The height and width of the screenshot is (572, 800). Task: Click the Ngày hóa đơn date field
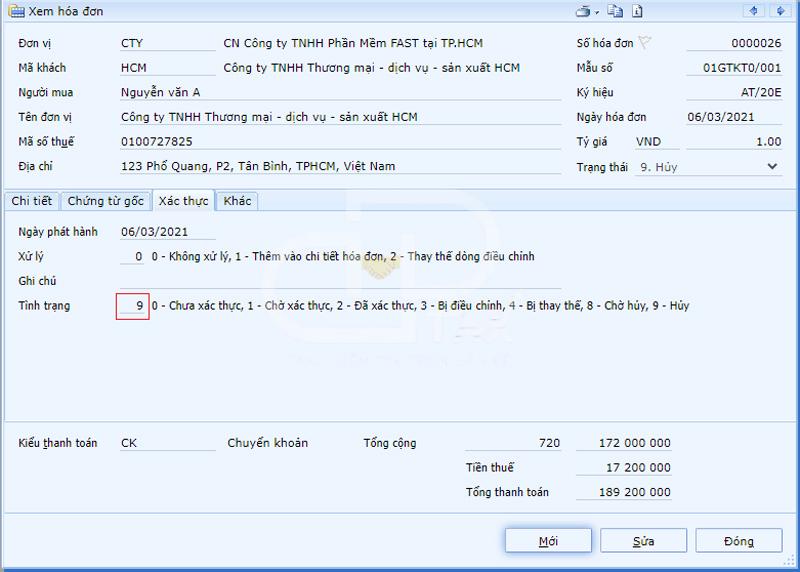(734, 117)
